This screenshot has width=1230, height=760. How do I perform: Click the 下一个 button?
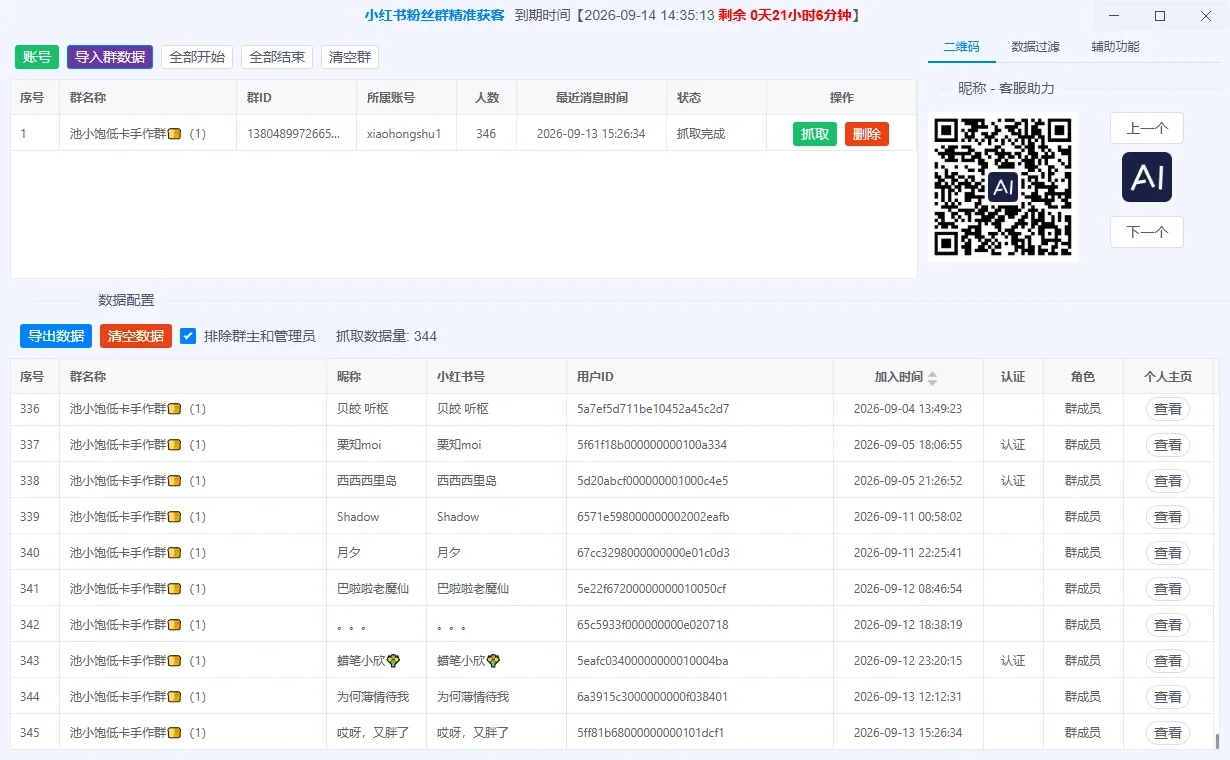(x=1147, y=232)
